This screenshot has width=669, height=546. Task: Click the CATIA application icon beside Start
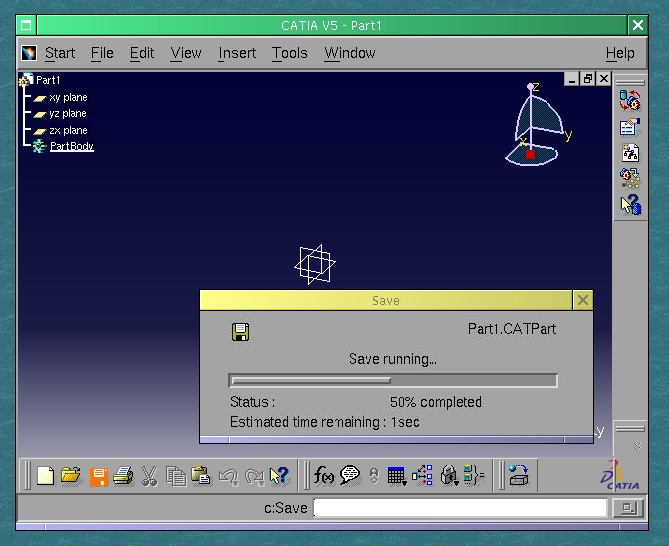[29, 53]
